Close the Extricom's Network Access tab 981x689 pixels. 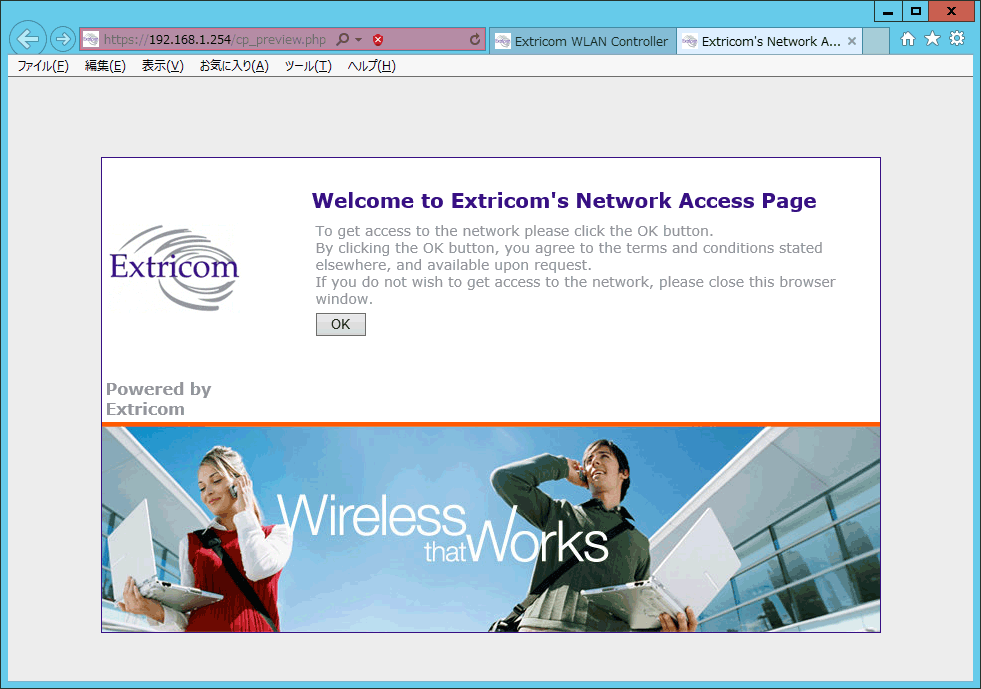851,41
